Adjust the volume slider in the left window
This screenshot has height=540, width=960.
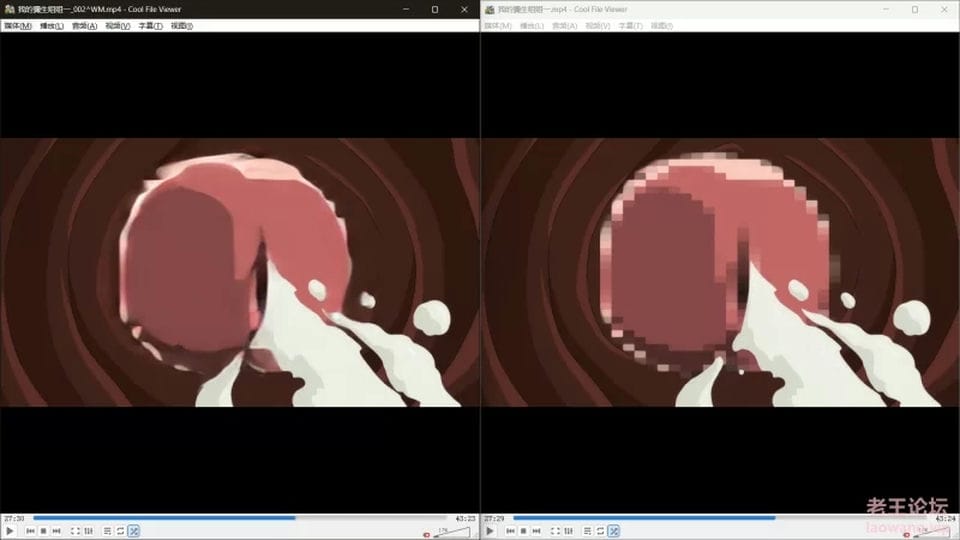click(x=452, y=533)
